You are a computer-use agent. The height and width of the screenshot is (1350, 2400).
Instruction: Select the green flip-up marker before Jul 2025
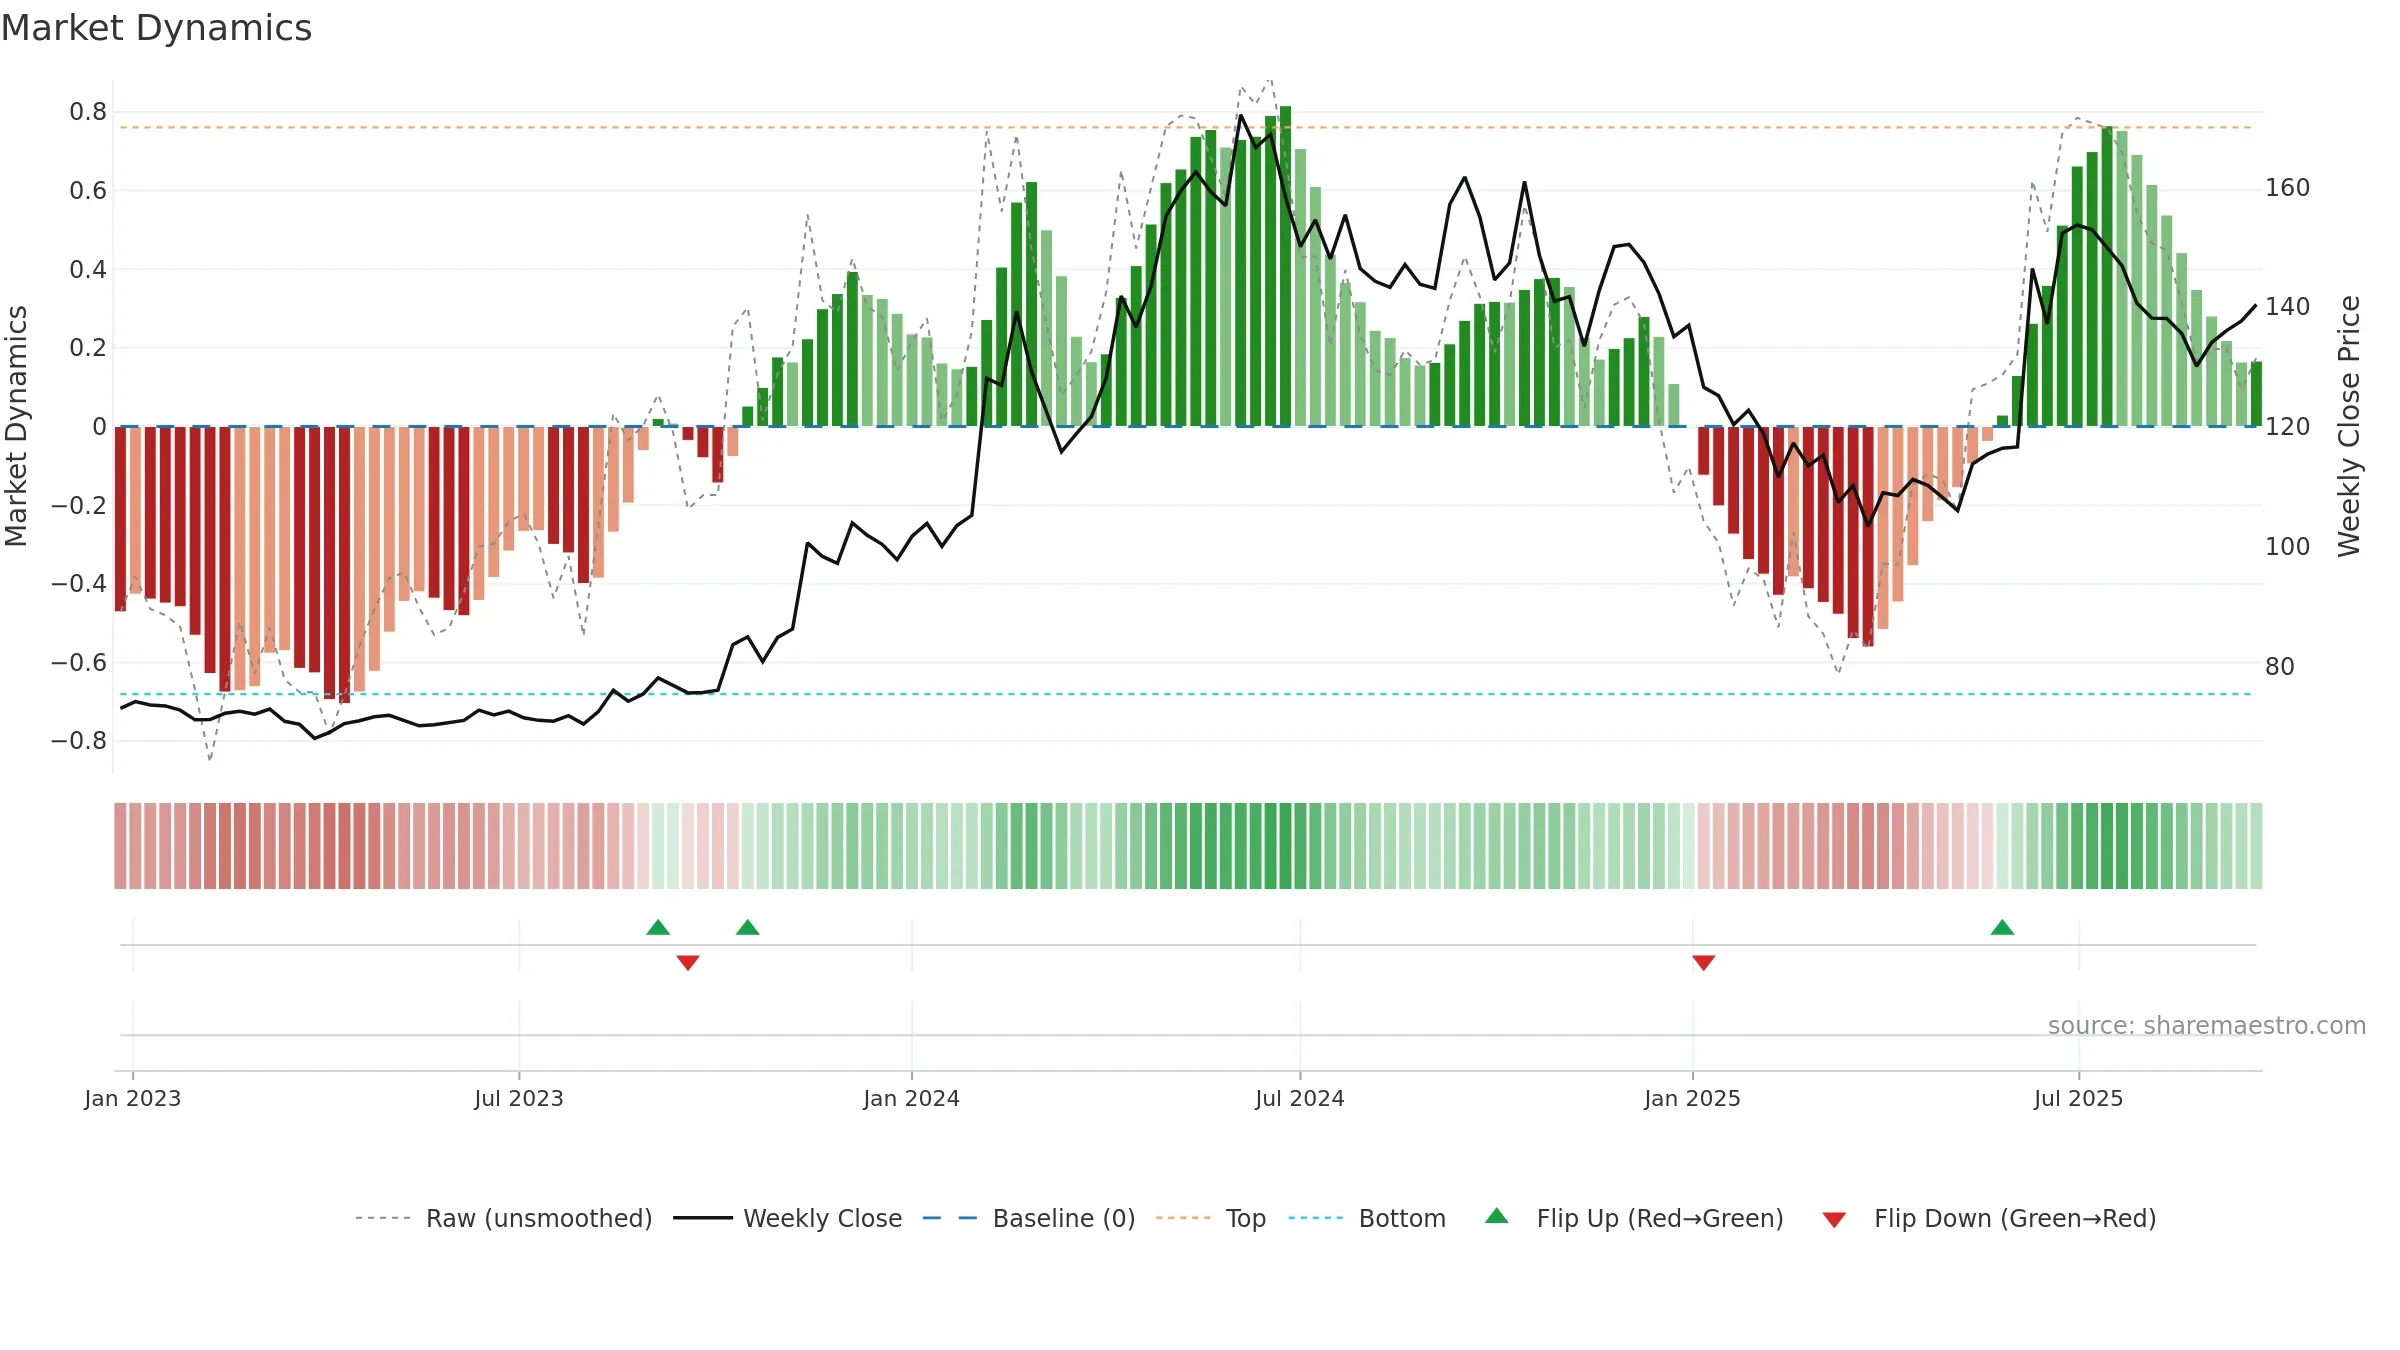click(x=2002, y=927)
